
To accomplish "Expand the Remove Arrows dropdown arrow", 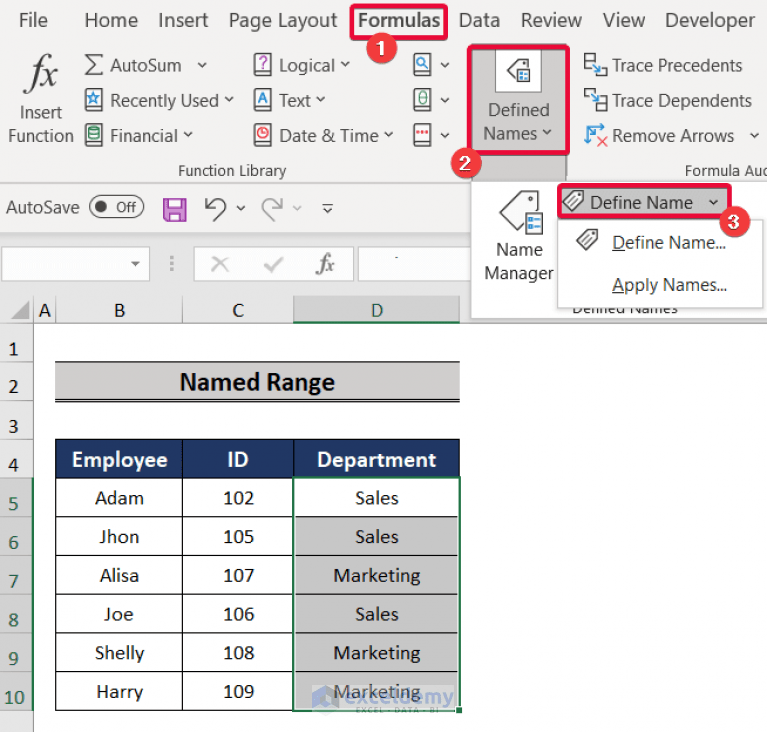I will [x=755, y=136].
